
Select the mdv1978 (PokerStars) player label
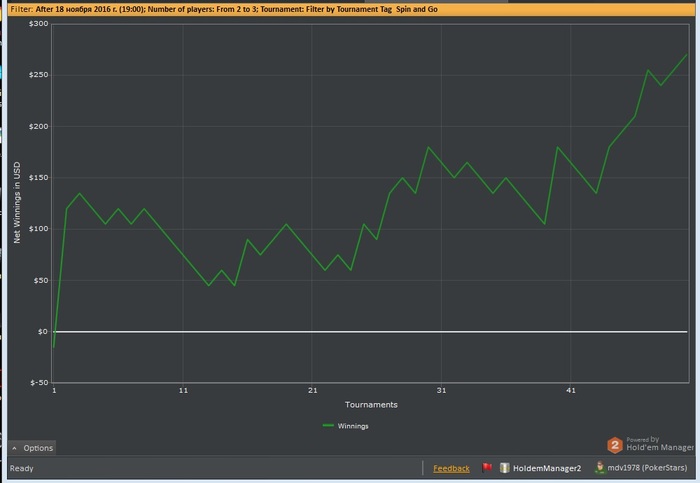tap(647, 468)
